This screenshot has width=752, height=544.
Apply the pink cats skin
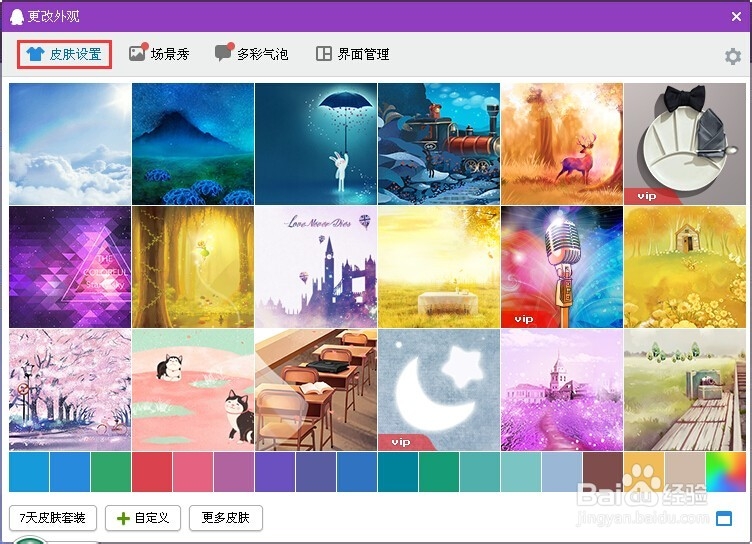pos(193,390)
